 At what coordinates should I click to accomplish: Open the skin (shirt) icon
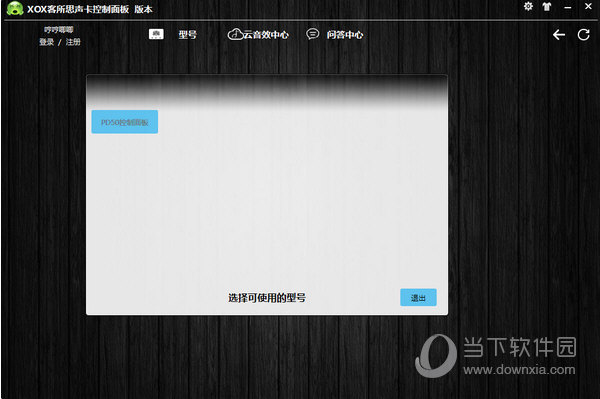tap(547, 7)
